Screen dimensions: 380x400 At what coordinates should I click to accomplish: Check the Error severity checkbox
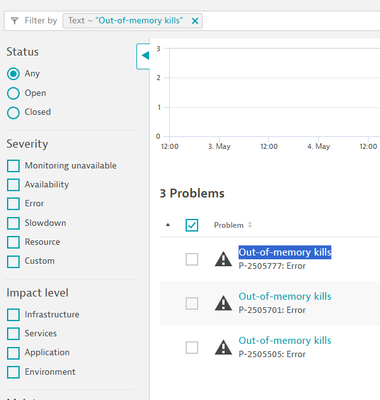click(x=13, y=204)
